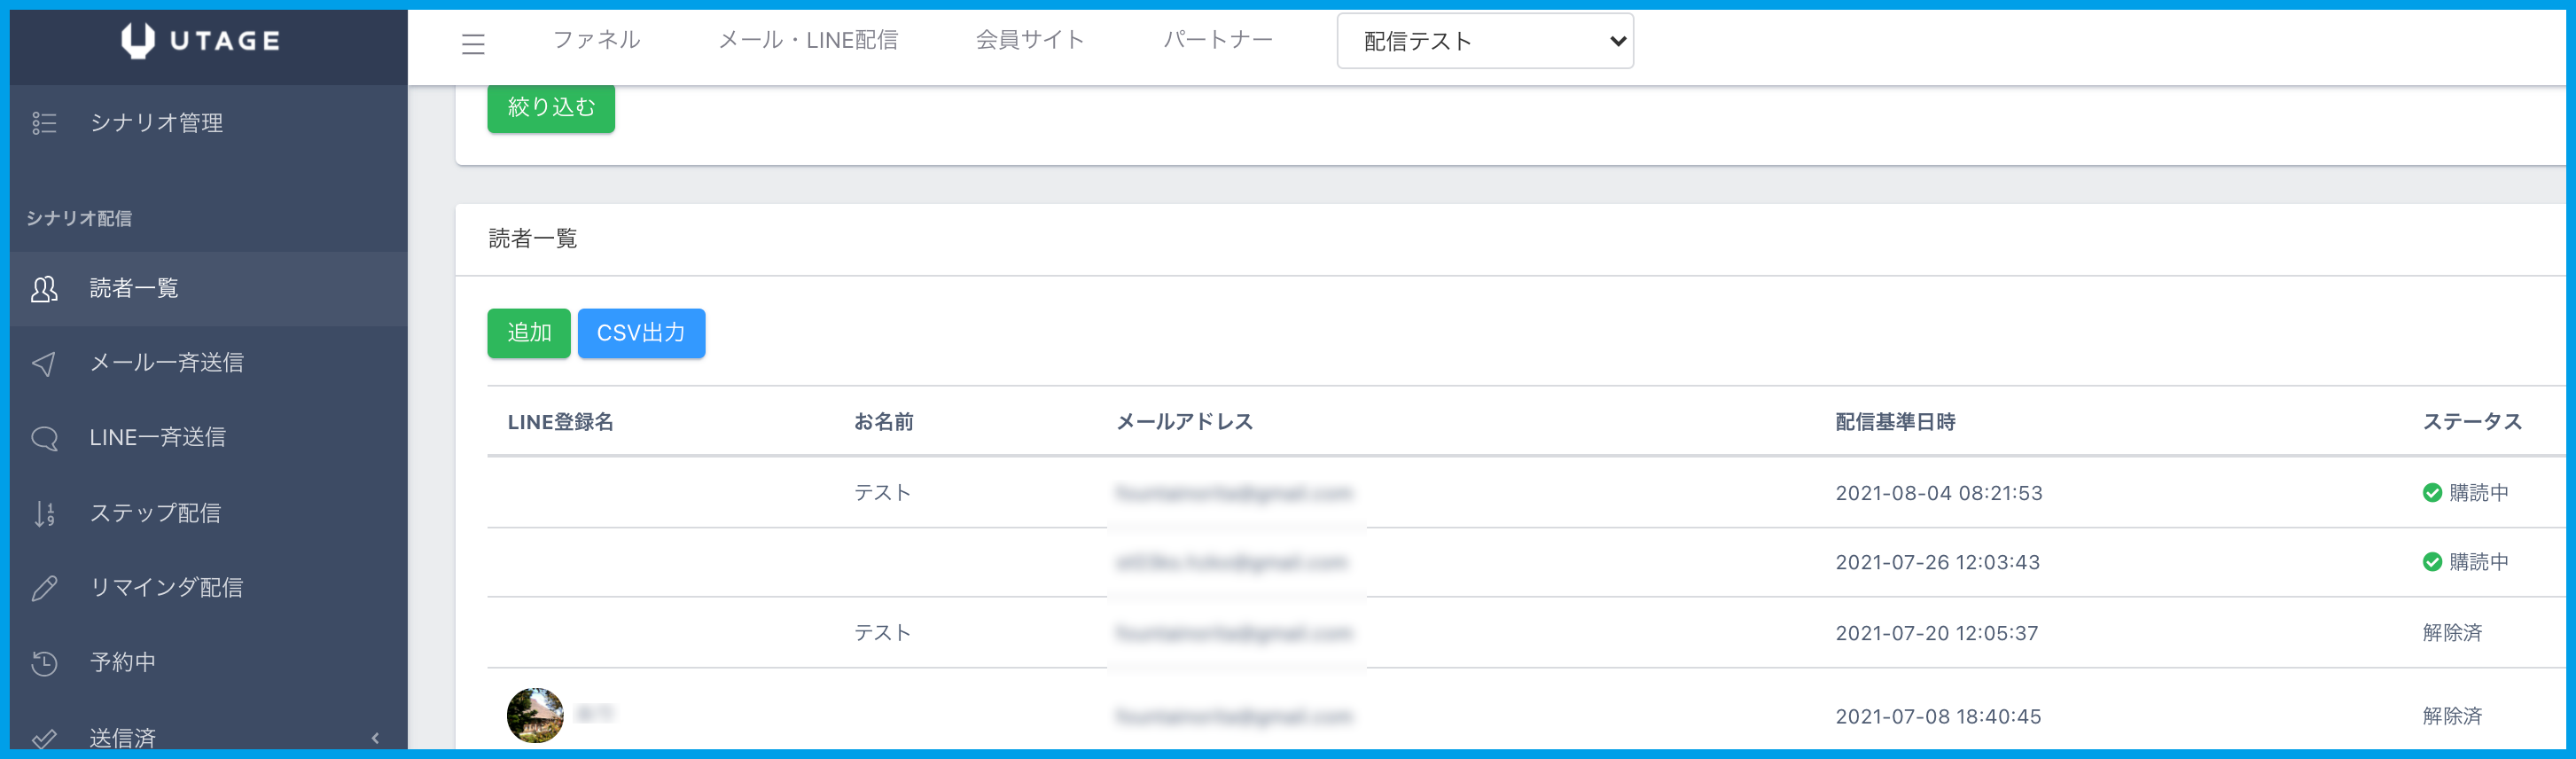Switch to メール・LINE配信 menu
Viewport: 2576px width, 759px height.
[x=807, y=40]
